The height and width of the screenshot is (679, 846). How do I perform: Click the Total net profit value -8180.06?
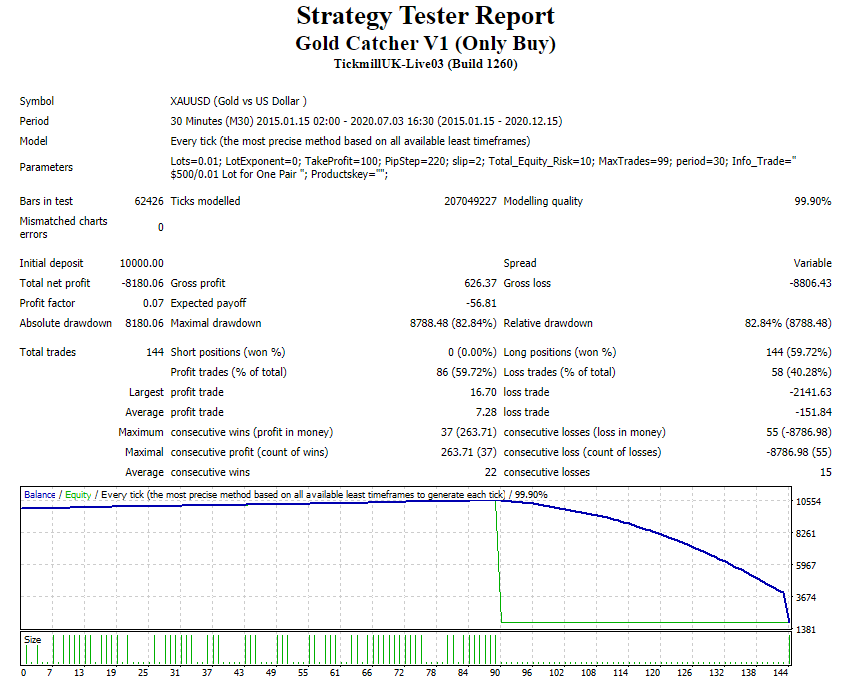tap(142, 283)
